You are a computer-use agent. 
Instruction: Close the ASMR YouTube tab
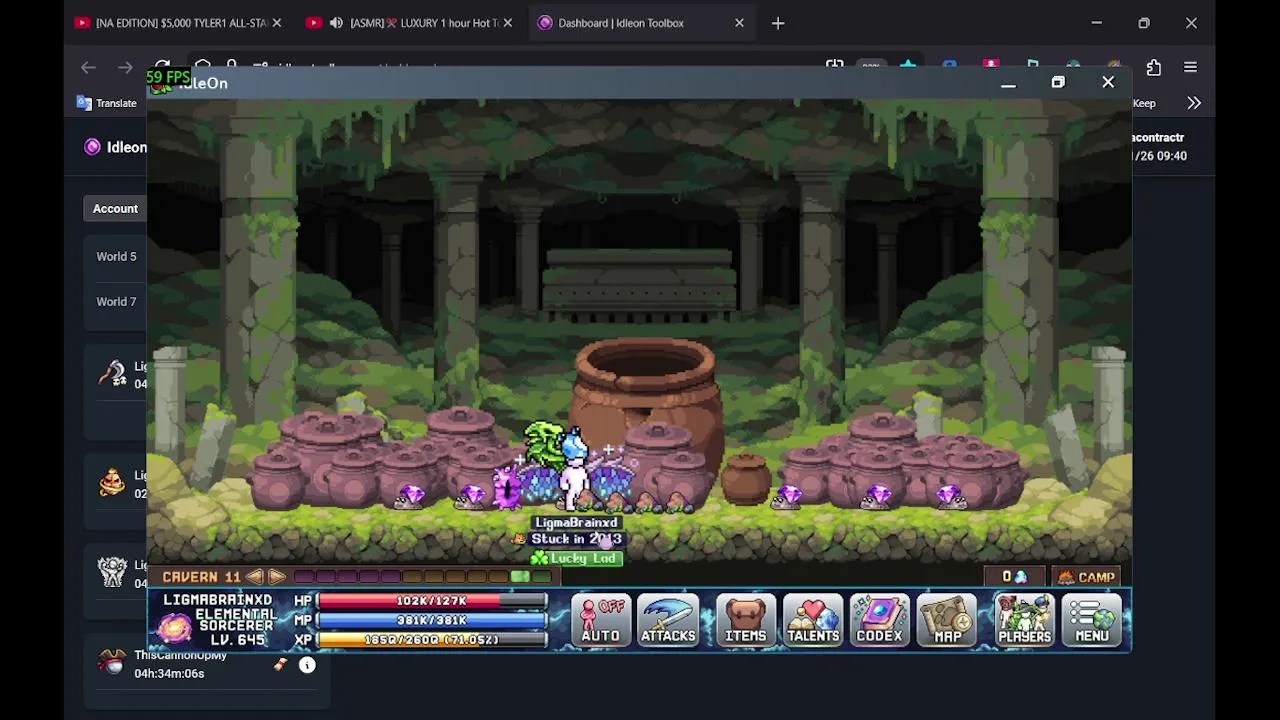coord(508,23)
